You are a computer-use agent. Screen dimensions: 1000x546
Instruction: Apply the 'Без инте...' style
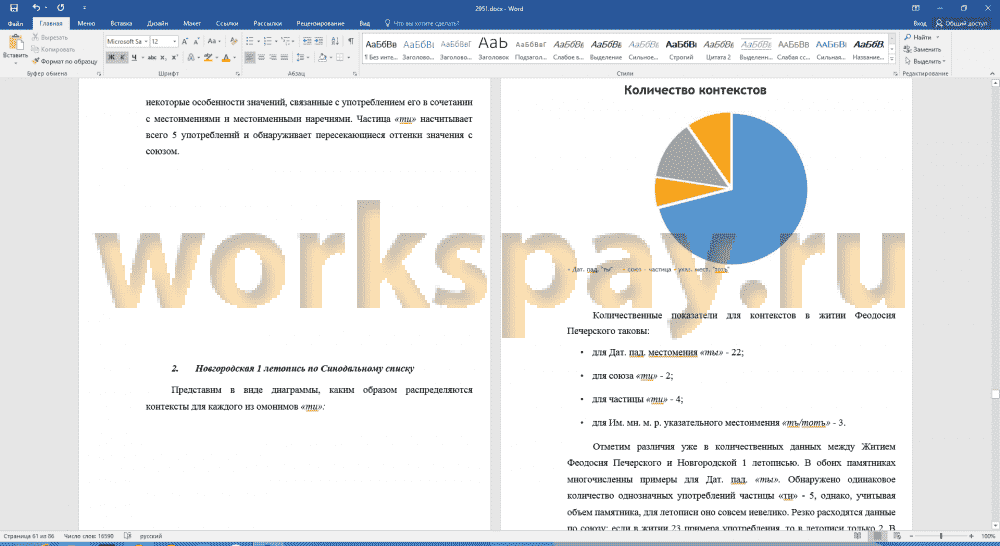(x=381, y=49)
